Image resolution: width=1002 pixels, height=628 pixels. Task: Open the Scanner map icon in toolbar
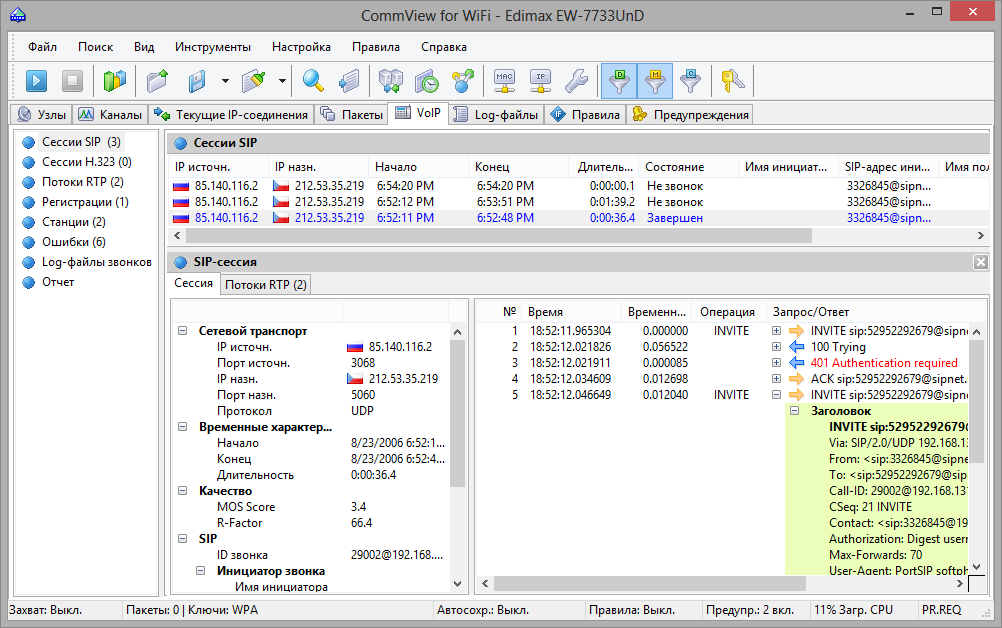click(x=115, y=81)
